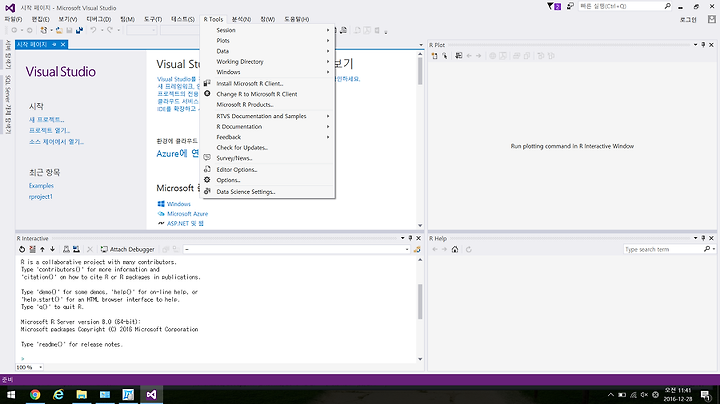Open the R Tools menu
This screenshot has height=404, width=720.
tap(213, 19)
